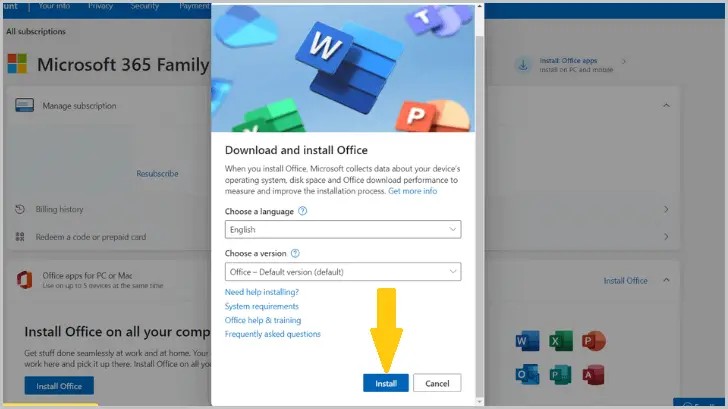Click the Install Office link on the right
The height and width of the screenshot is (409, 728).
[x=625, y=280]
